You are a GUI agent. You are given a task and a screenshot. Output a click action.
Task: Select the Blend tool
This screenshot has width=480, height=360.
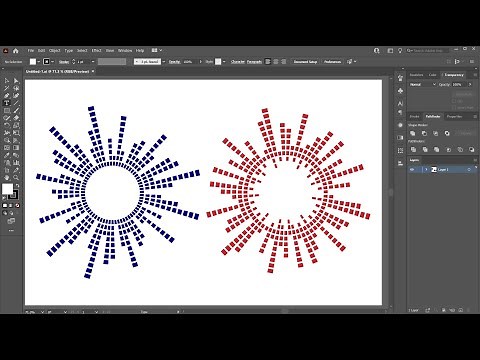[x=16, y=155]
